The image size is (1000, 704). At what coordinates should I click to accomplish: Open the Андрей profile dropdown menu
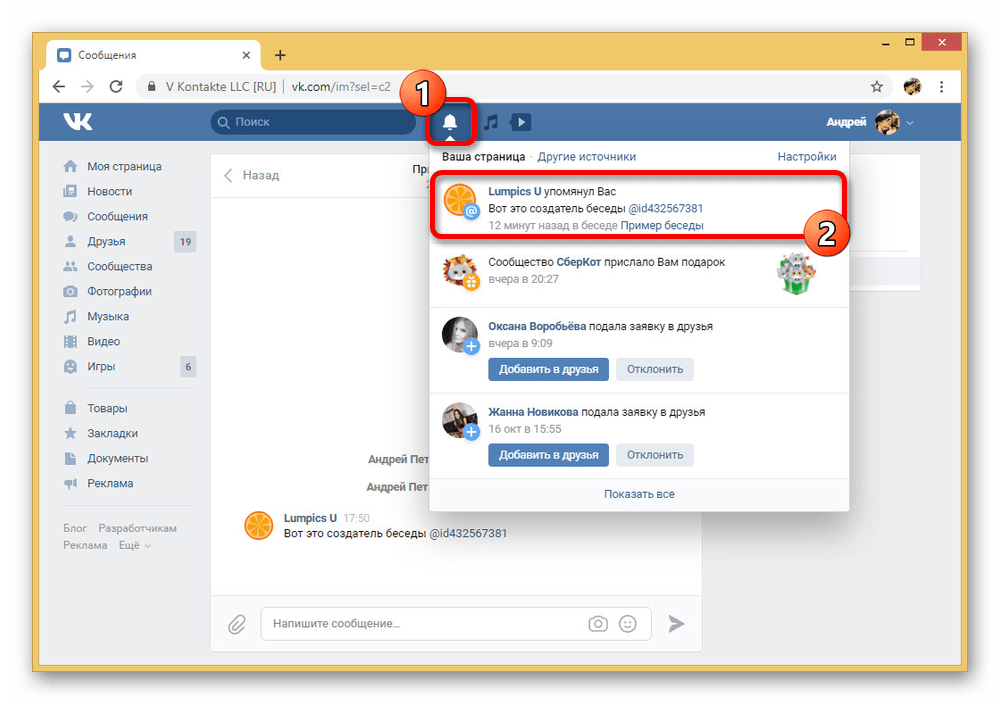[x=870, y=122]
